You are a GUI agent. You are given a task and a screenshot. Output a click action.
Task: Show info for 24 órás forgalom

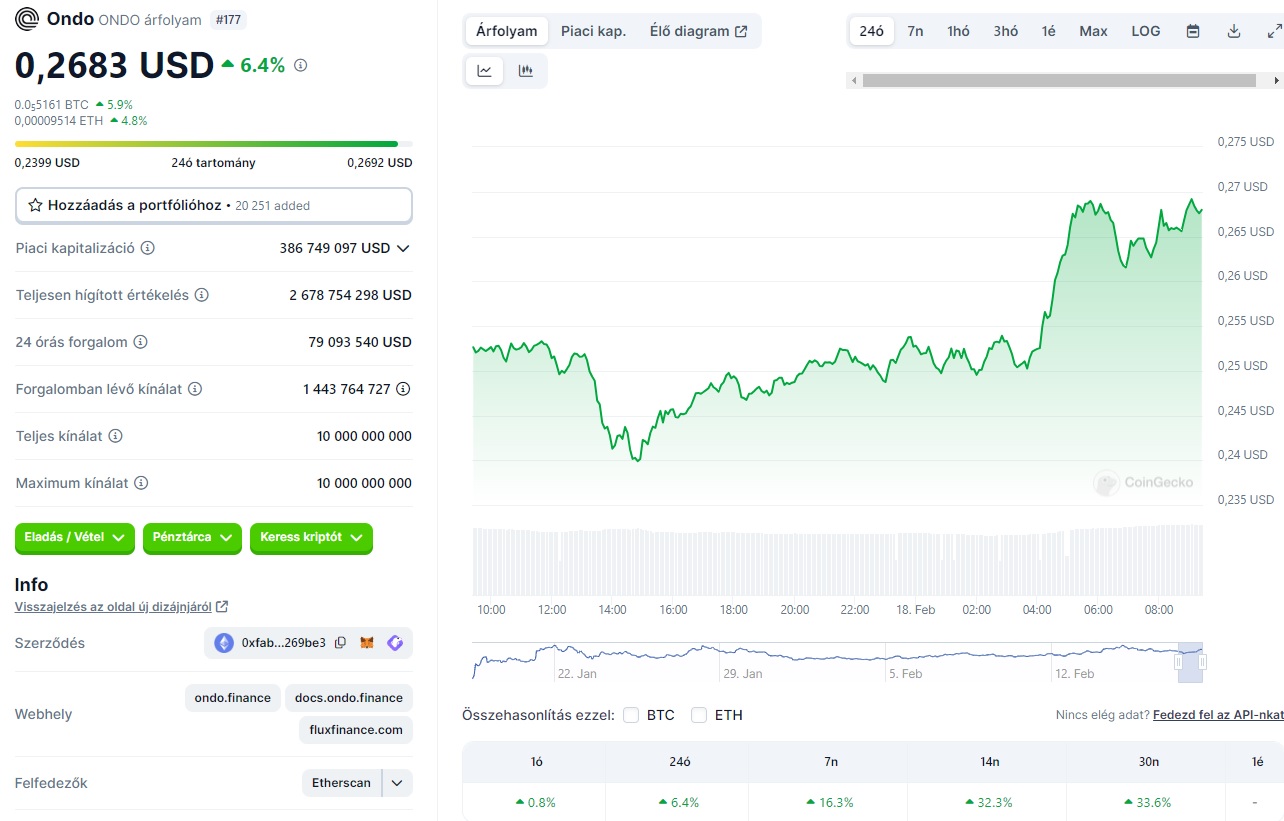[140, 342]
